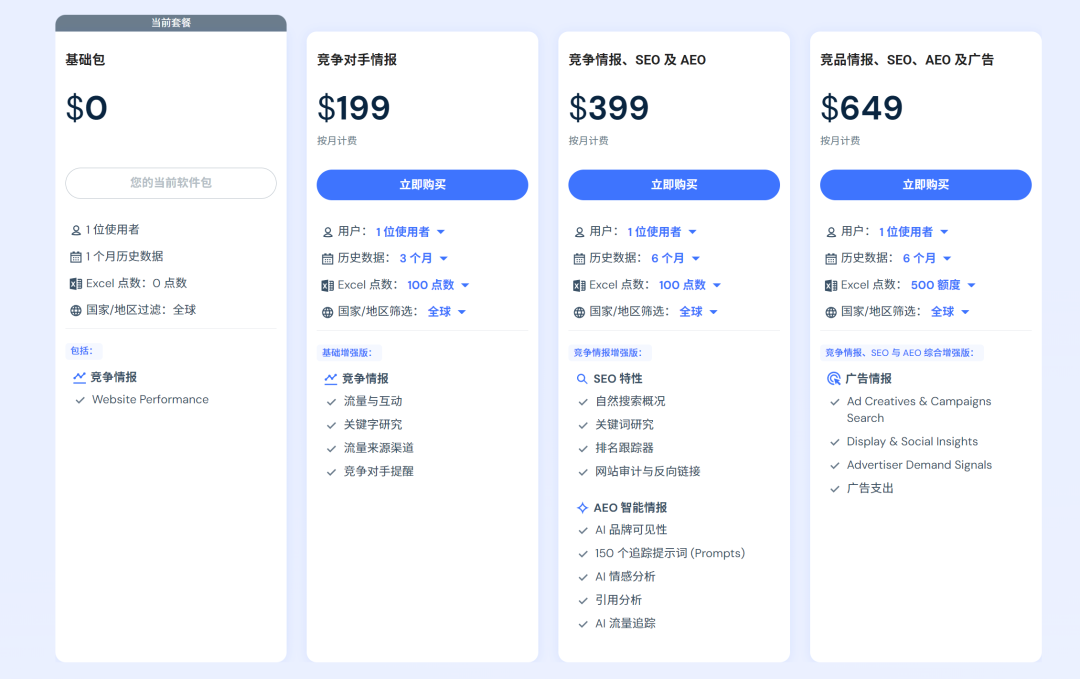Click 引用分析 feature text

tap(619, 600)
